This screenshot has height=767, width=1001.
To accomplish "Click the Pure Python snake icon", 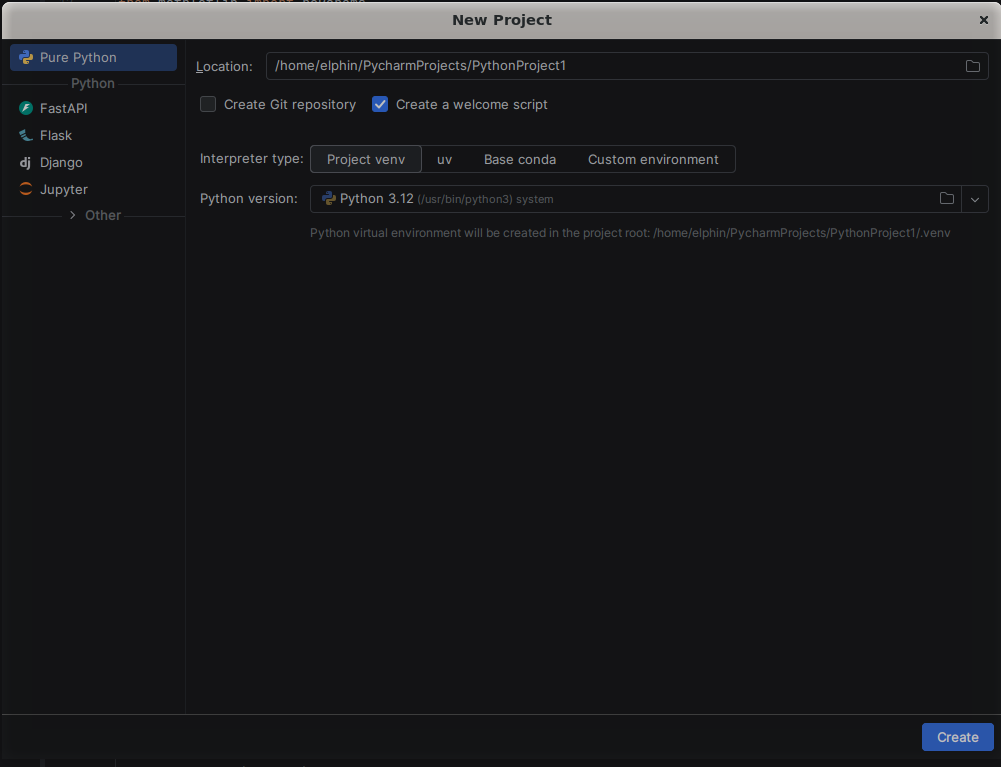I will pos(26,58).
